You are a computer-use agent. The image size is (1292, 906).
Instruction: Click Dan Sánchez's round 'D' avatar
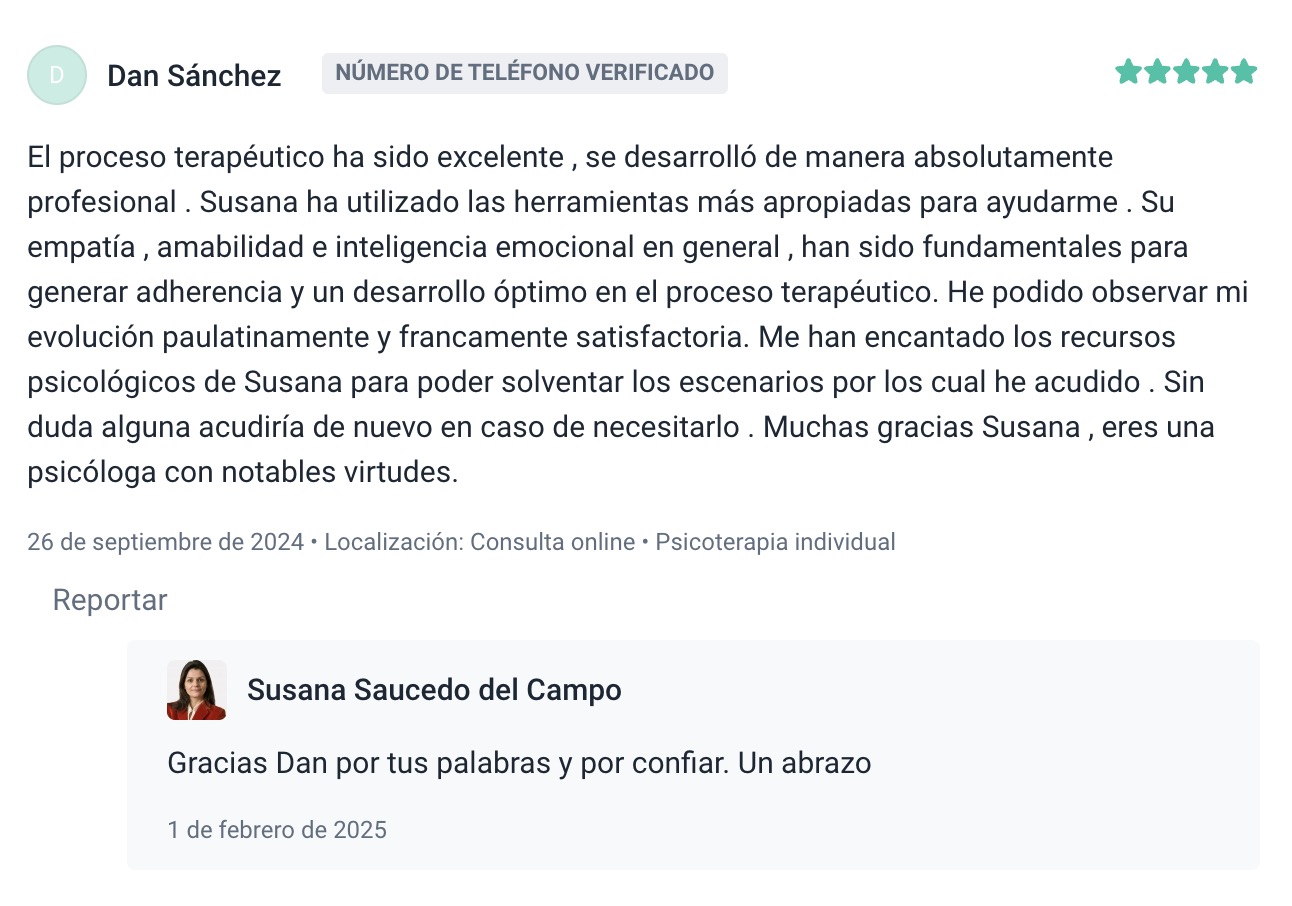(56, 75)
